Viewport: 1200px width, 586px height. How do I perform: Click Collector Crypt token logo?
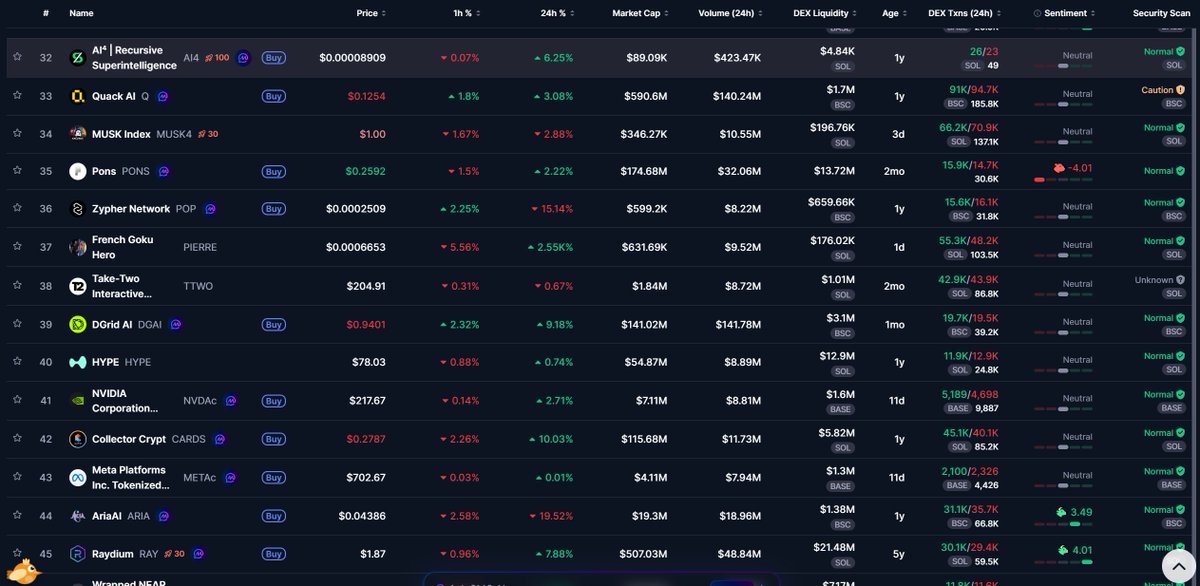click(77, 438)
